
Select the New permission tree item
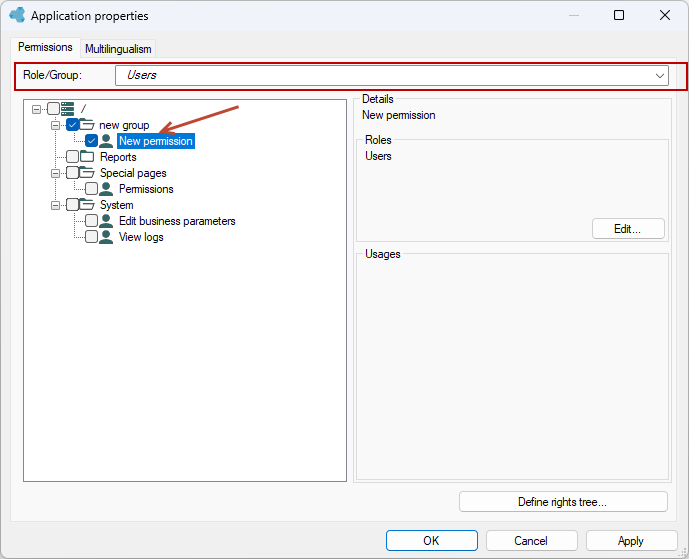tap(156, 141)
